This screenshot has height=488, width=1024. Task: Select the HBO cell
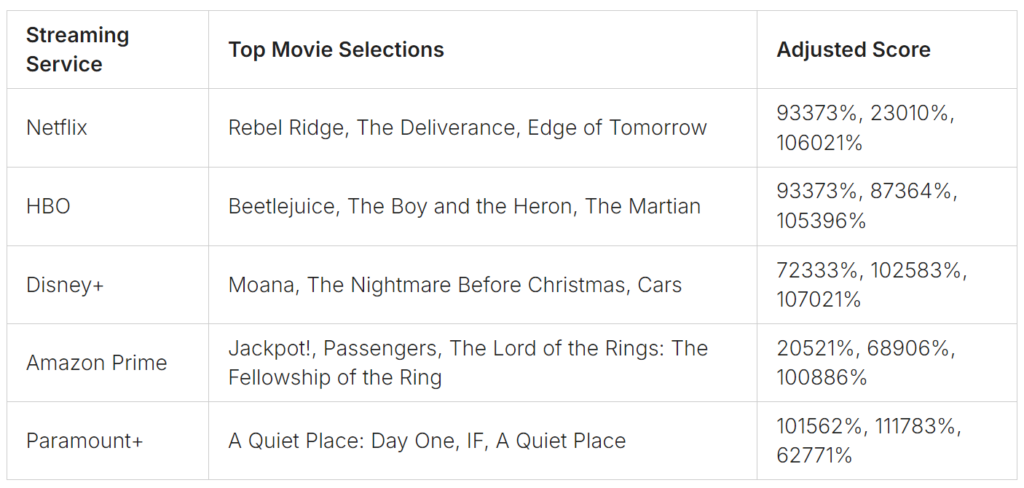point(108,206)
